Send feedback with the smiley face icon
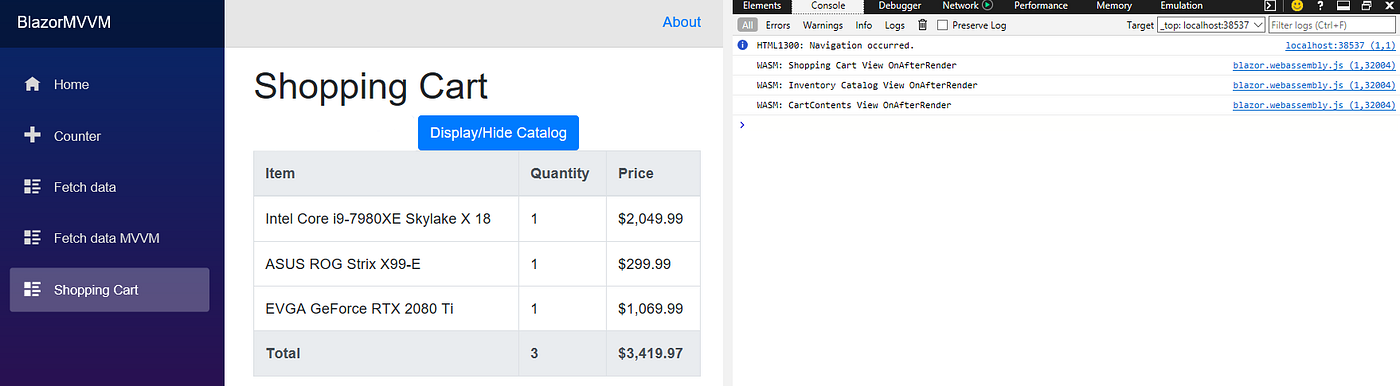Screen dimensions: 1400x386 coord(1297,5)
